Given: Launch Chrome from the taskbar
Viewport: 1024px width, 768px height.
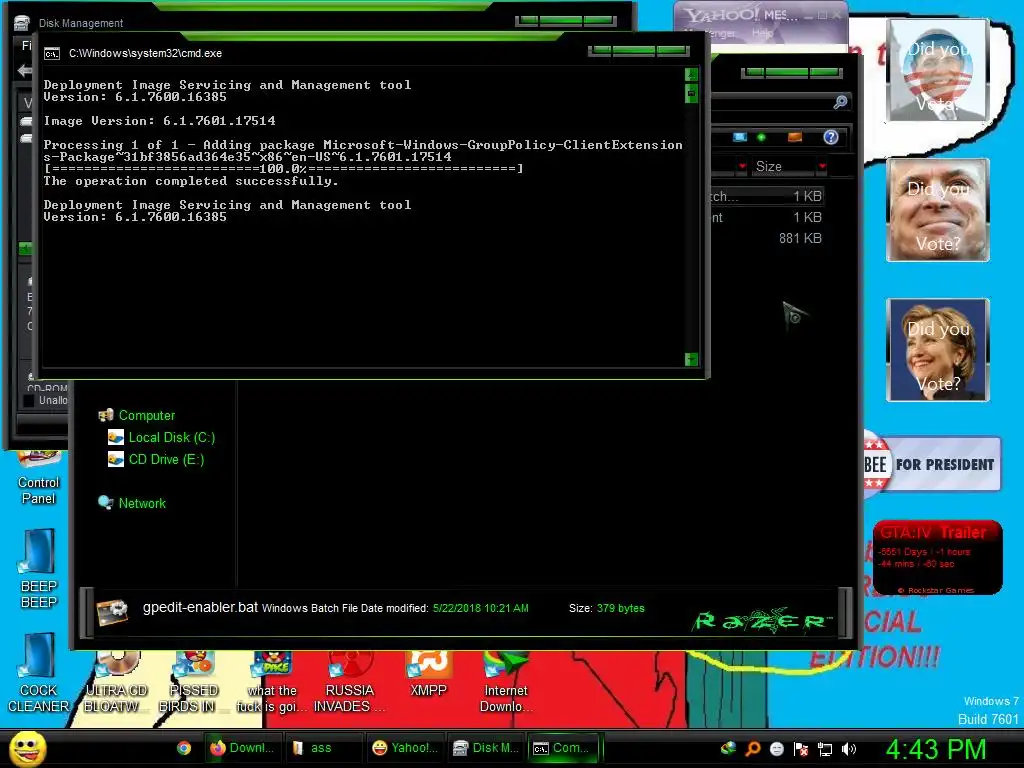Looking at the screenshot, I should (x=184, y=748).
